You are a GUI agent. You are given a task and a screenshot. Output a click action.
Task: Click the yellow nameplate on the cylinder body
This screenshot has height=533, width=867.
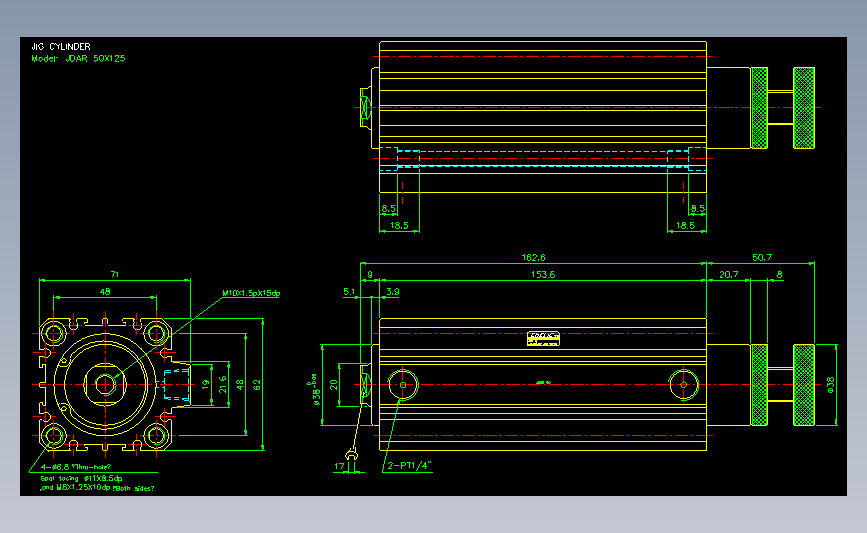pos(543,338)
